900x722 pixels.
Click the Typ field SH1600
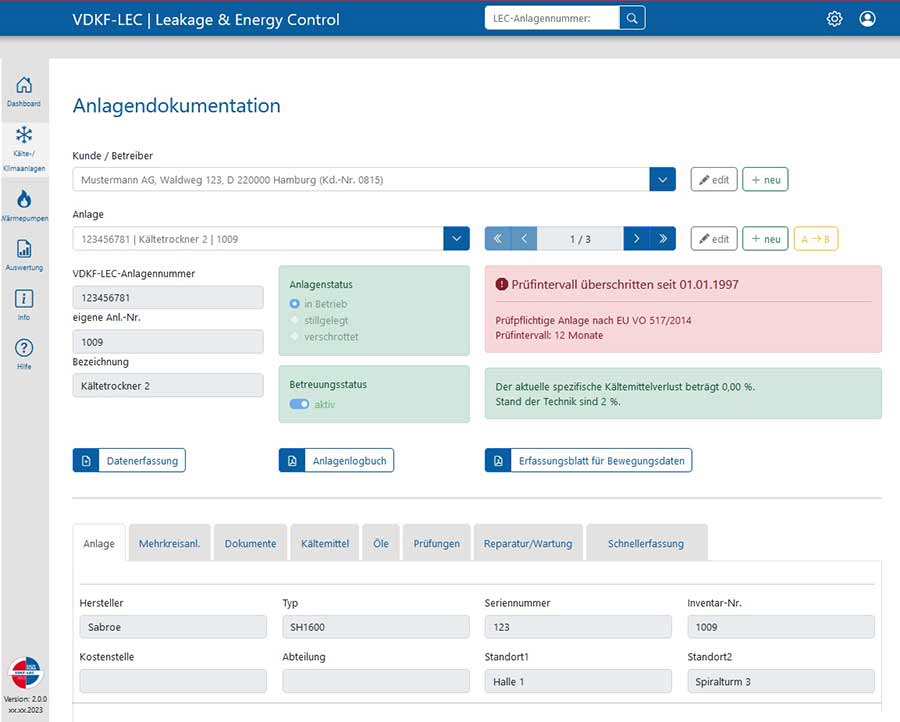[376, 627]
